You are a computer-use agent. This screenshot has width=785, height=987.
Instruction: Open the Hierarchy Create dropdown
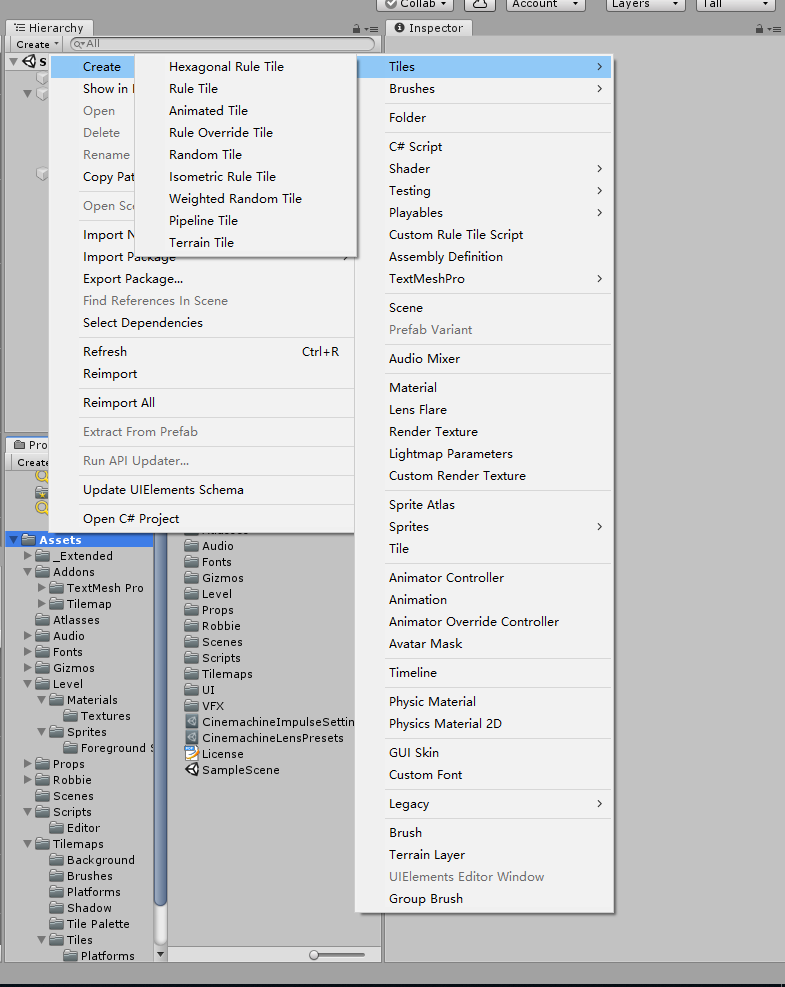click(x=37, y=45)
